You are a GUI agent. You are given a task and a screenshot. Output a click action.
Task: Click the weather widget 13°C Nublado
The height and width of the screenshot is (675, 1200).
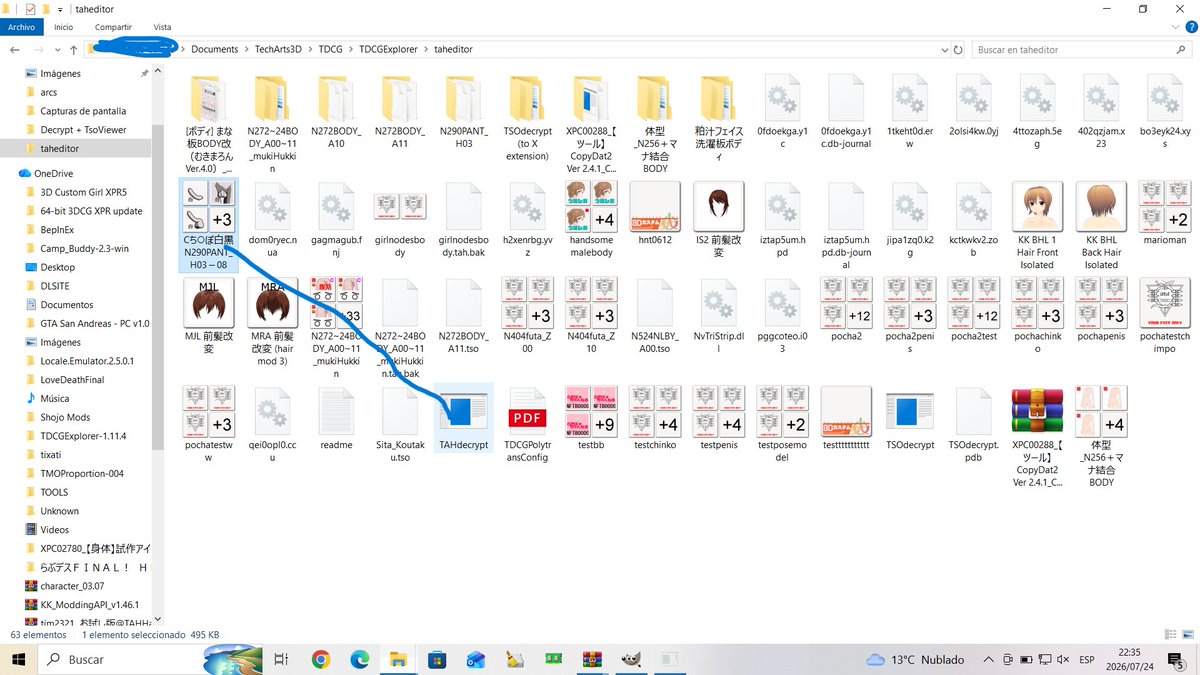[x=914, y=659]
